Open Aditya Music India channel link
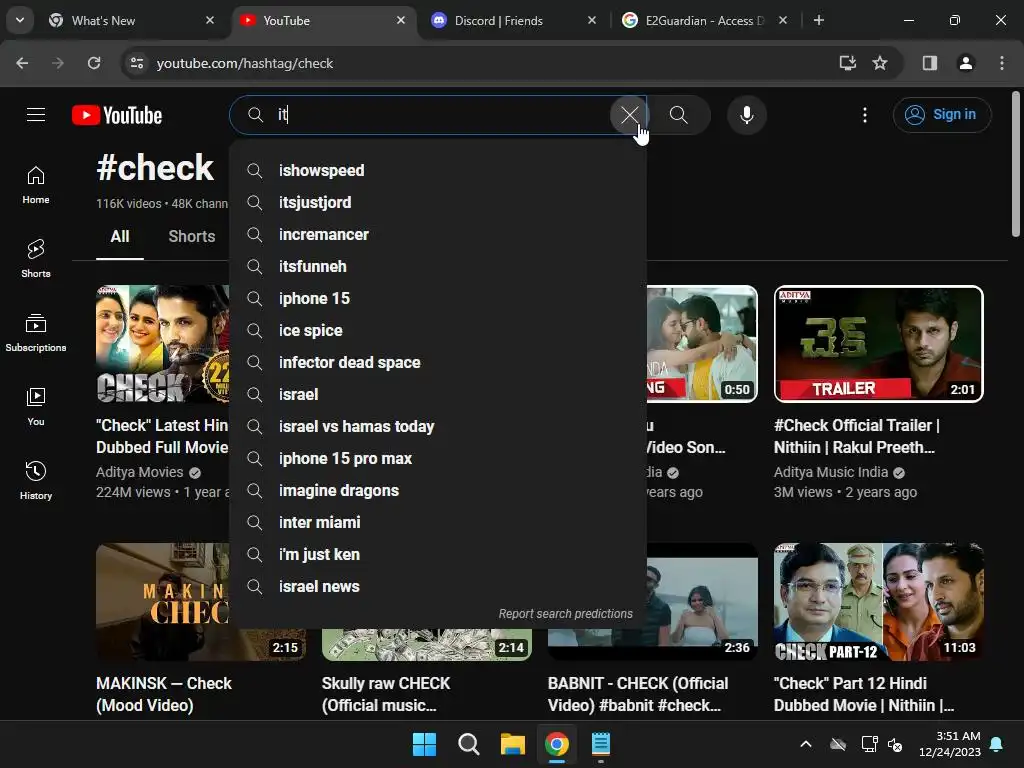This screenshot has height=768, width=1024. (x=831, y=472)
